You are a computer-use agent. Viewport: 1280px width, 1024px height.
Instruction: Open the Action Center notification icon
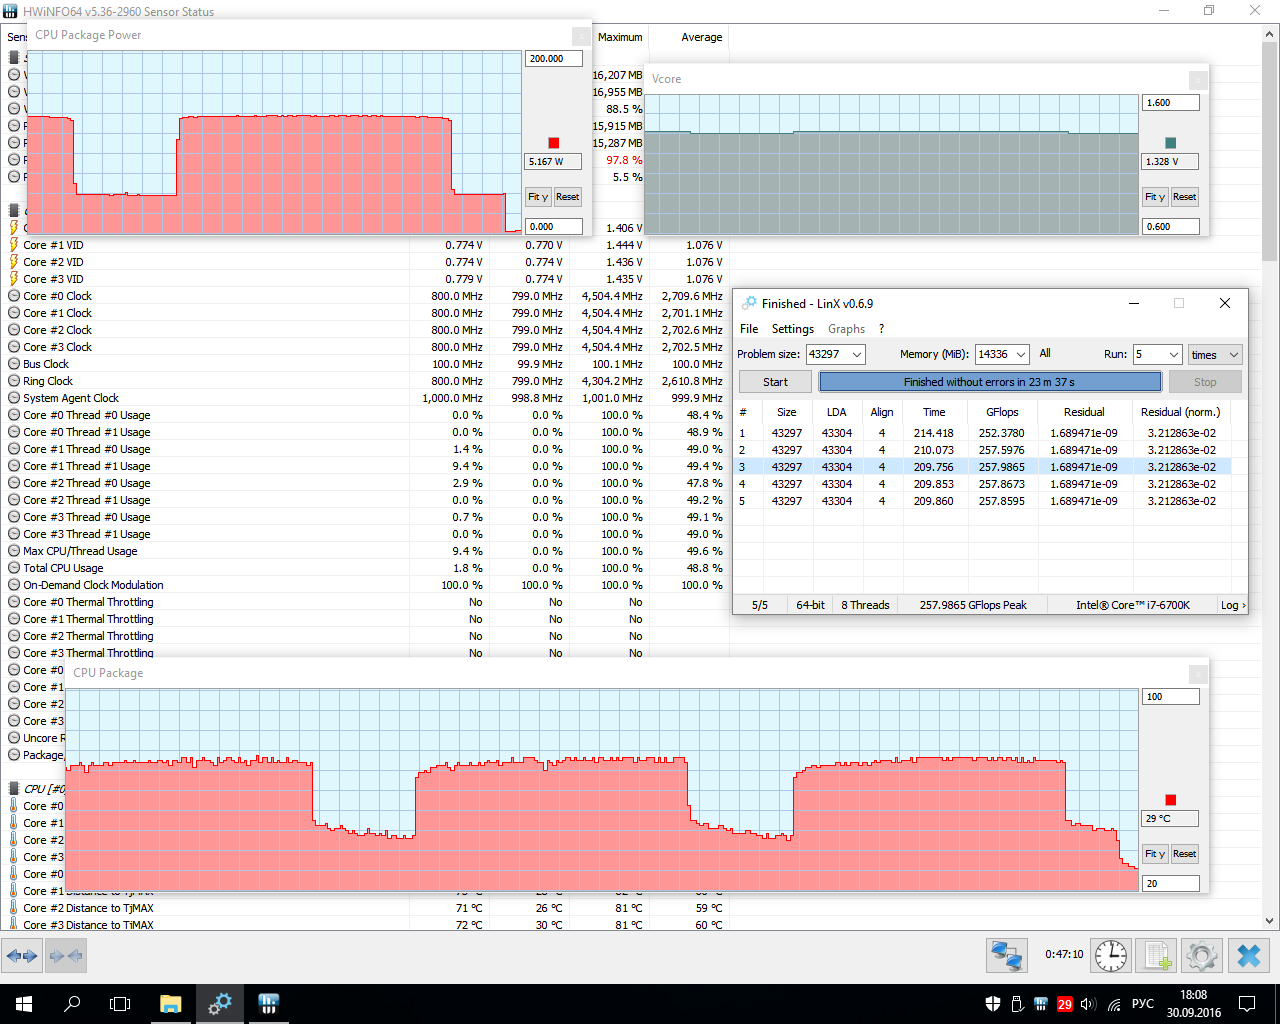click(1247, 1004)
